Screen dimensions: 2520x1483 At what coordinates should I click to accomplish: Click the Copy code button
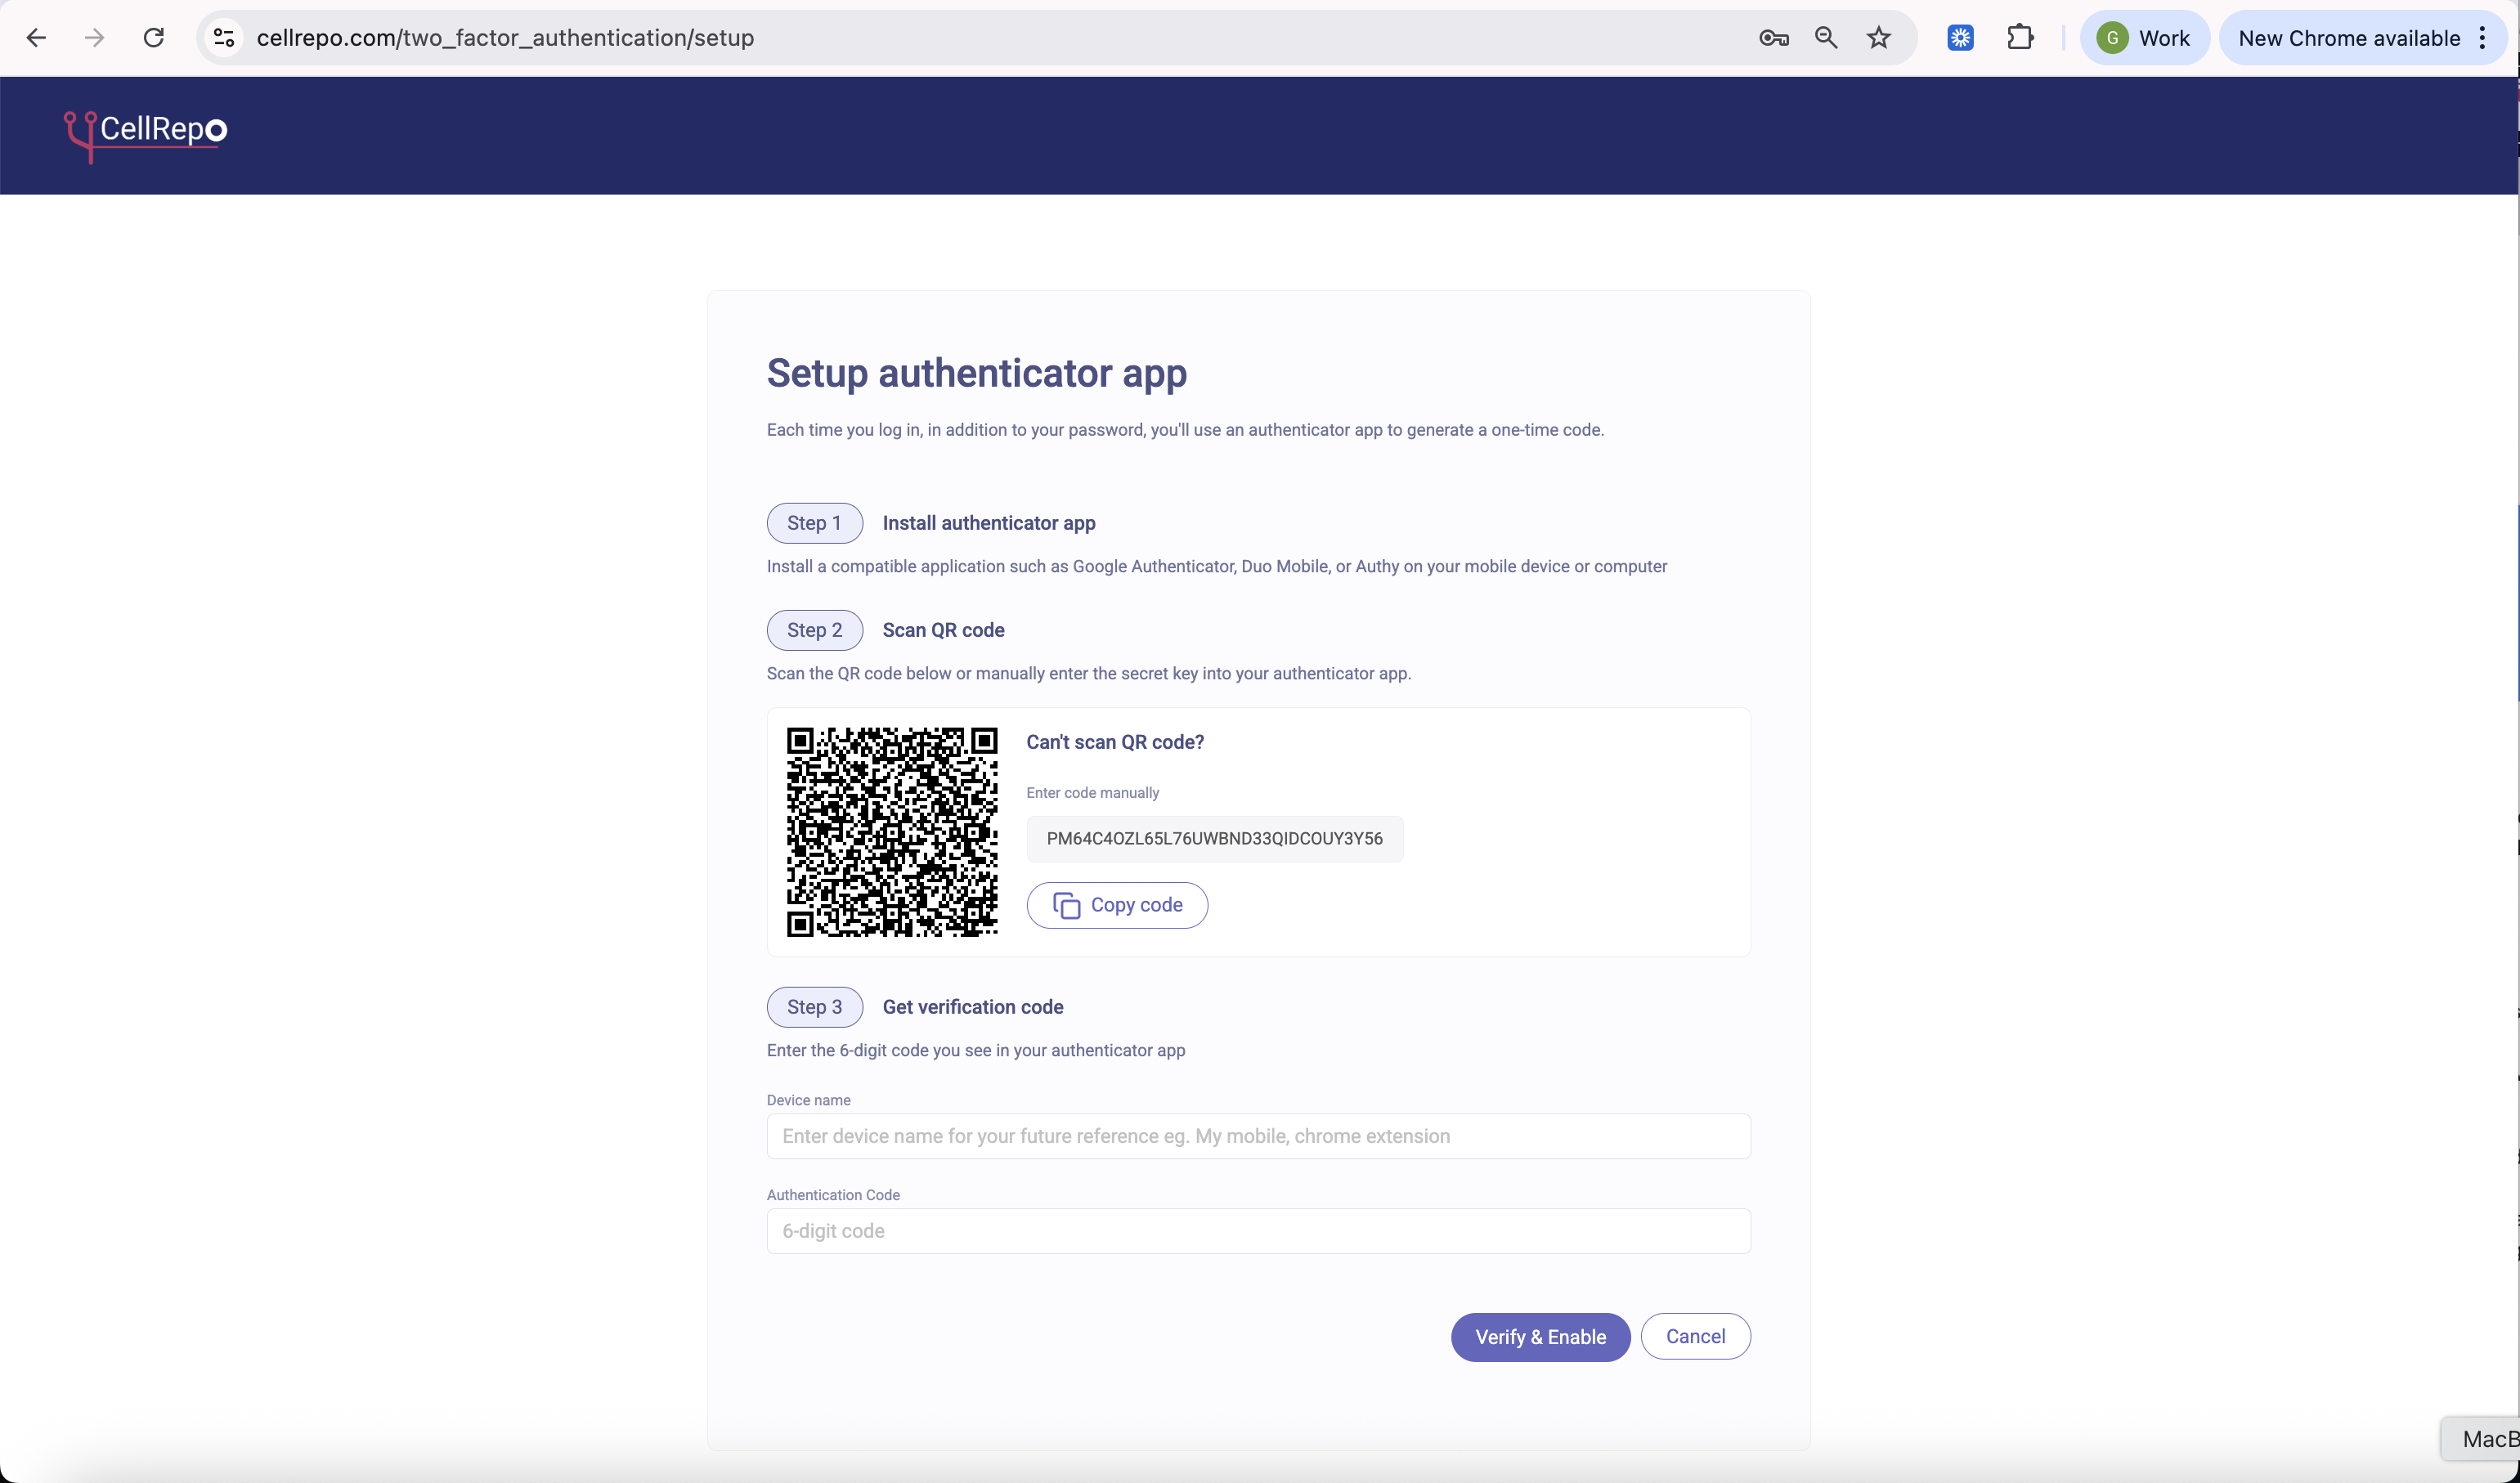click(x=1116, y=904)
